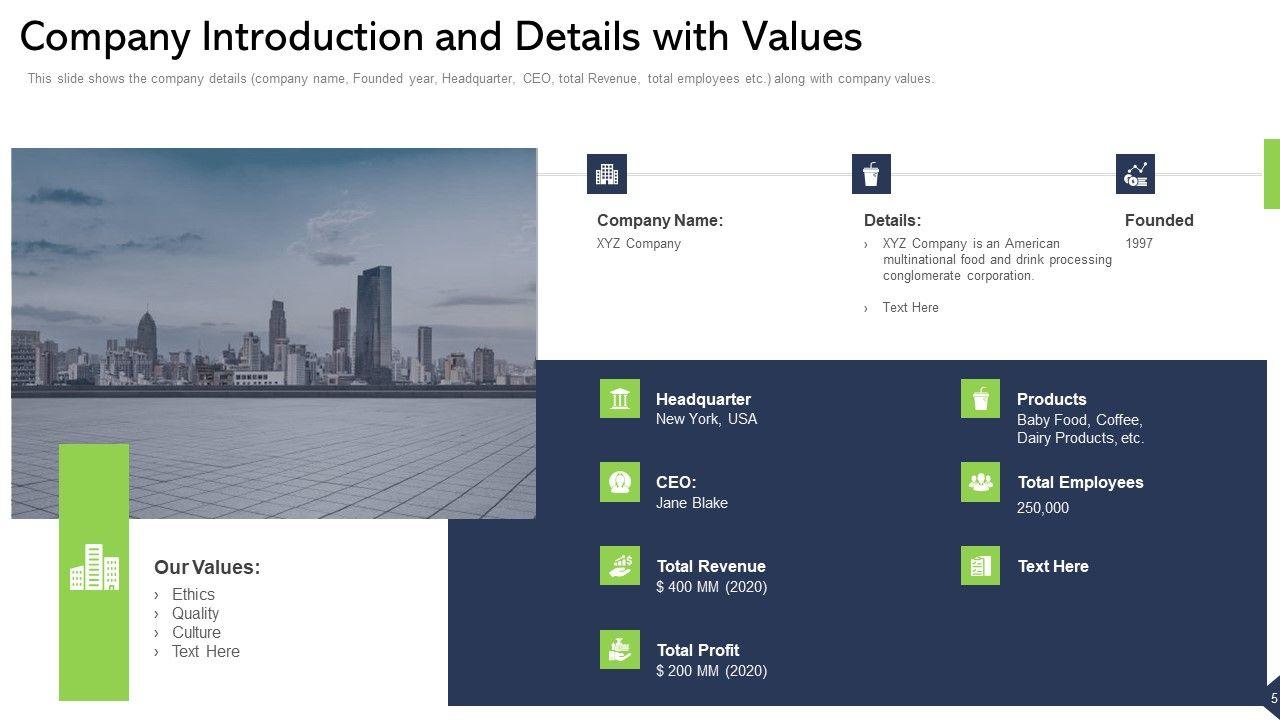Click the Total Revenue hand-money icon
Viewport: 1280px width, 720px height.
click(620, 565)
